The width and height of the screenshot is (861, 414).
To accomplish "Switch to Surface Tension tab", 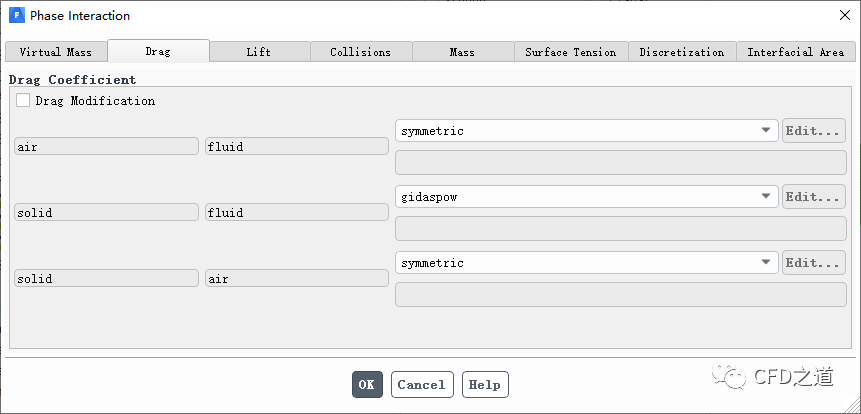I will [x=570, y=52].
